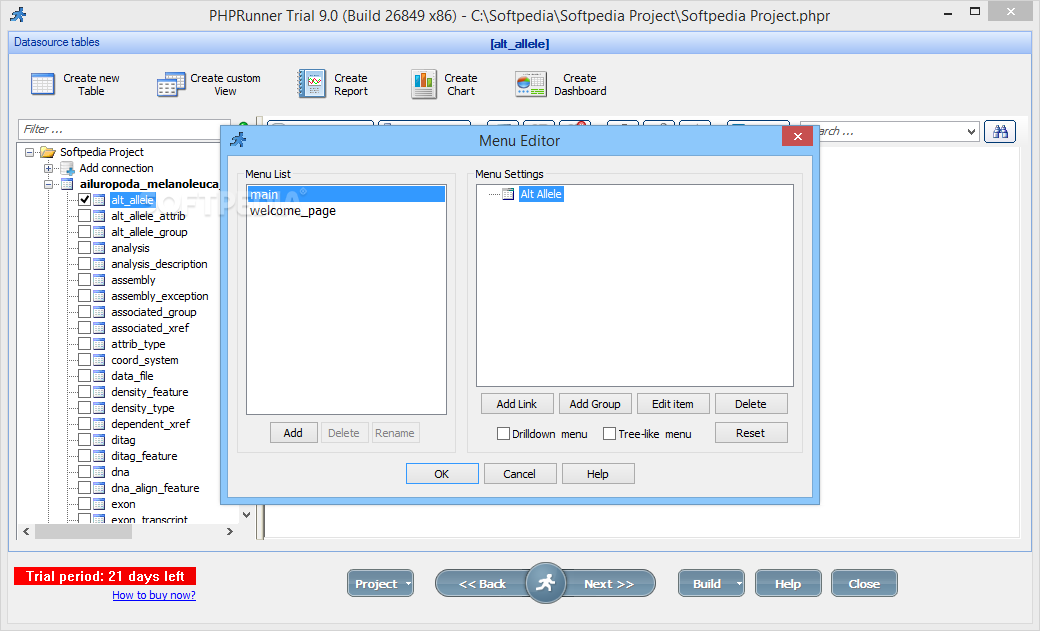This screenshot has height=631, width=1040.
Task: Check the assembly_exception checkbox
Action: [x=84, y=296]
